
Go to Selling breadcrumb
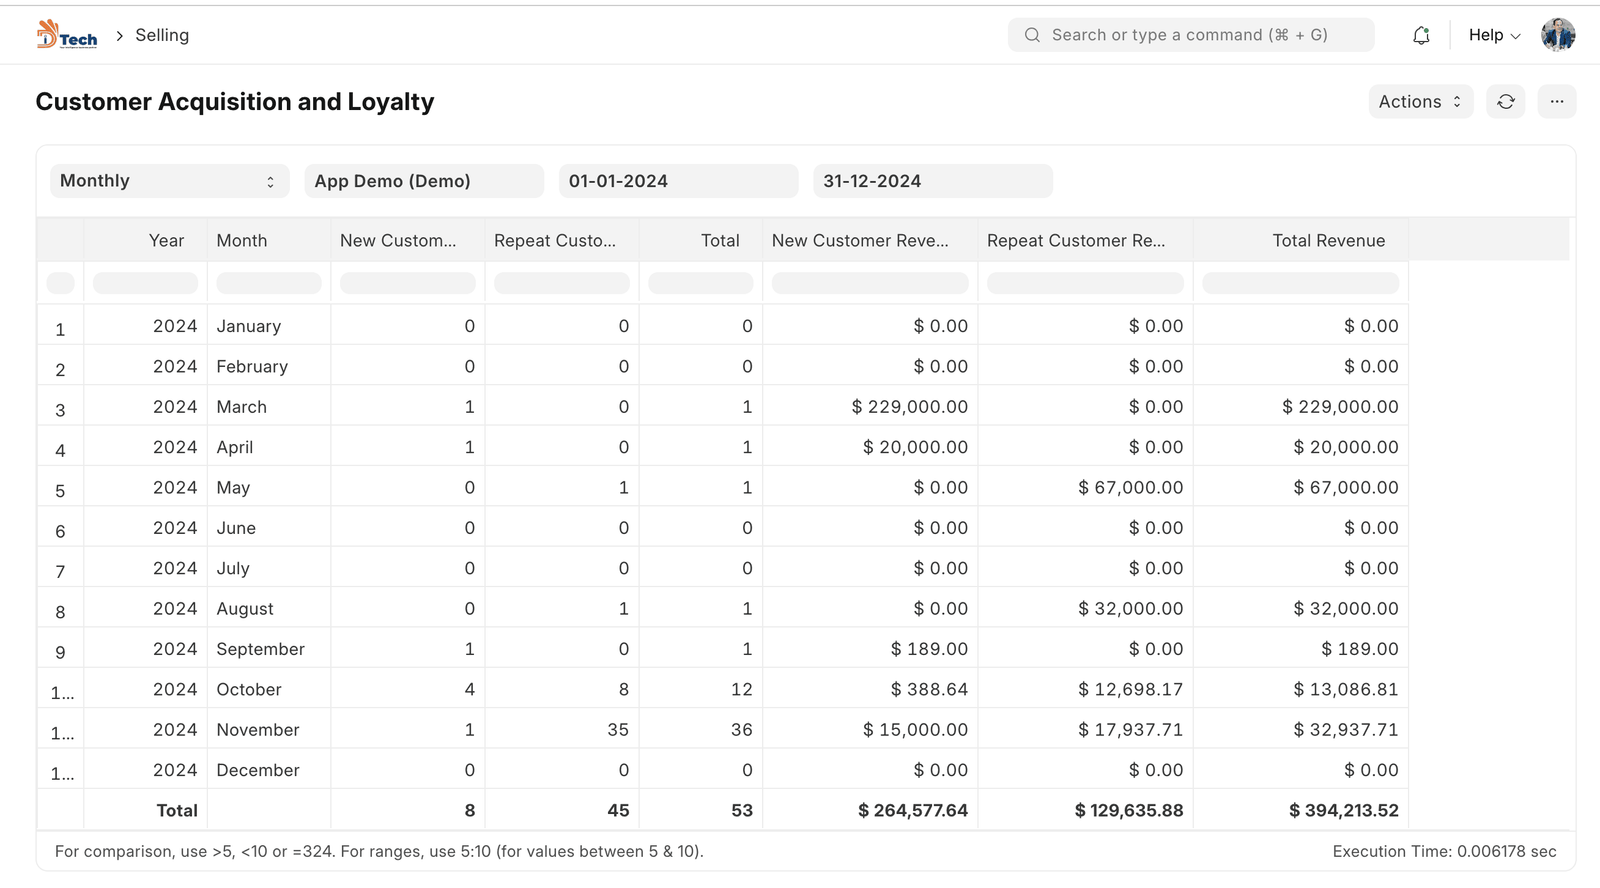(x=162, y=35)
